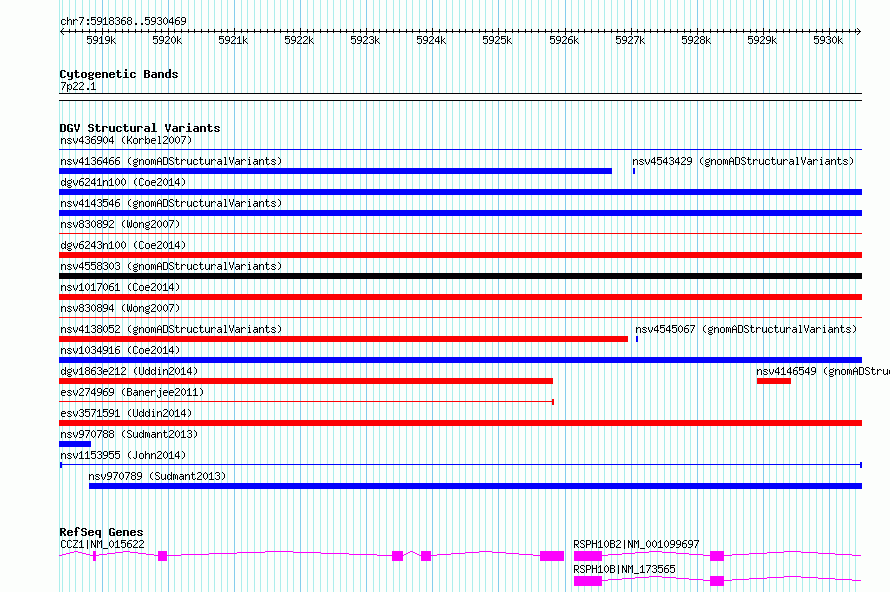Open the nsv830892 (Wong2007) label

(x=120, y=224)
